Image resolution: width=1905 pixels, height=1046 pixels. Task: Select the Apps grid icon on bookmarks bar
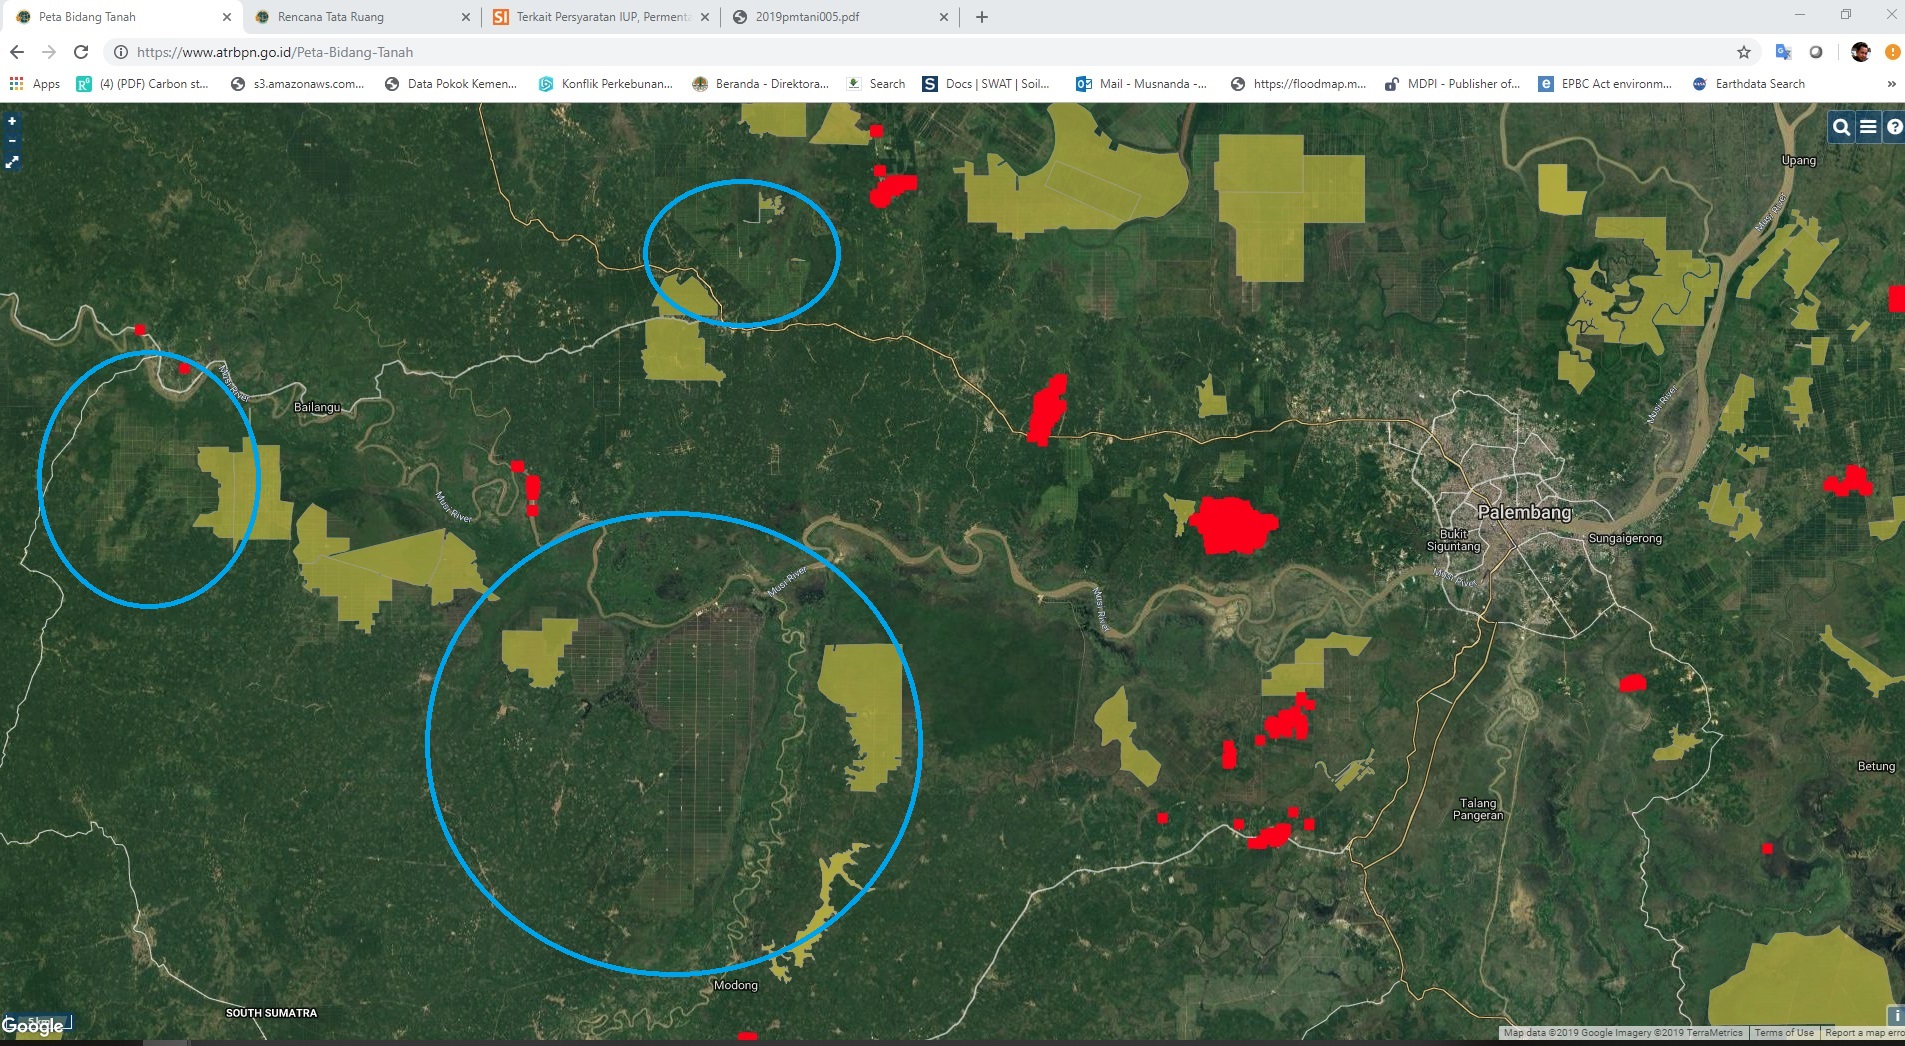coord(16,84)
